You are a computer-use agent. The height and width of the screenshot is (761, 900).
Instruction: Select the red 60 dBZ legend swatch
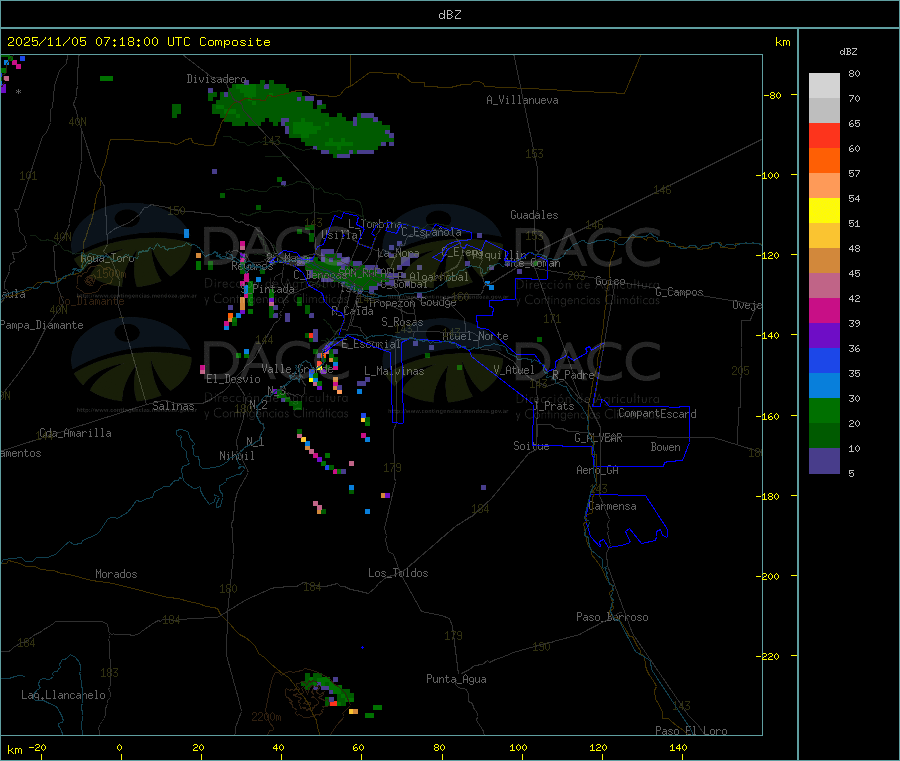point(824,135)
